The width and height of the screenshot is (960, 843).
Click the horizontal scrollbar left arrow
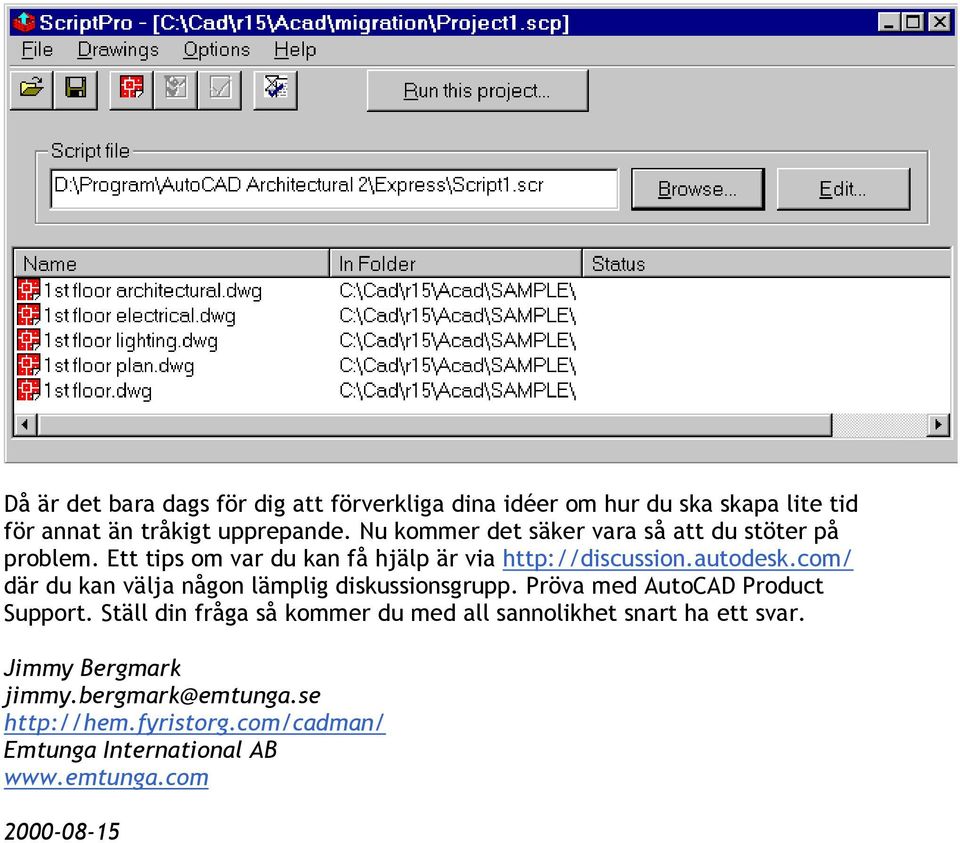[x=25, y=424]
